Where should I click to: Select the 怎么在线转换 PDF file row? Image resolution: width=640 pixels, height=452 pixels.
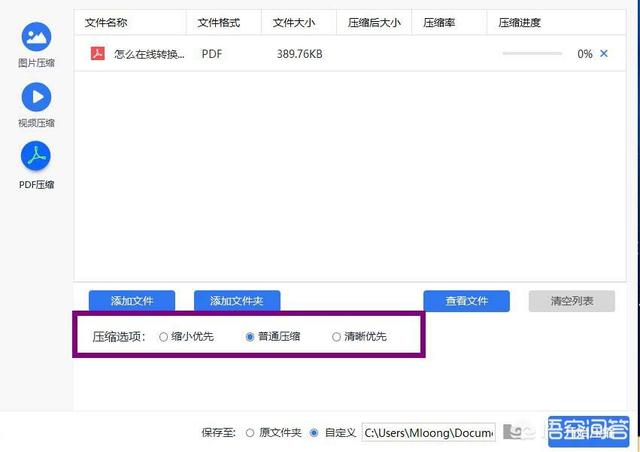pyautogui.click(x=350, y=53)
